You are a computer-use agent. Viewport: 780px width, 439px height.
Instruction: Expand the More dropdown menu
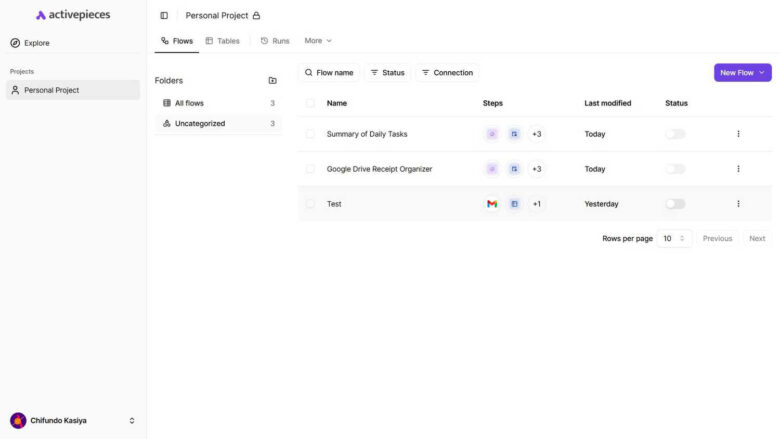(x=318, y=41)
